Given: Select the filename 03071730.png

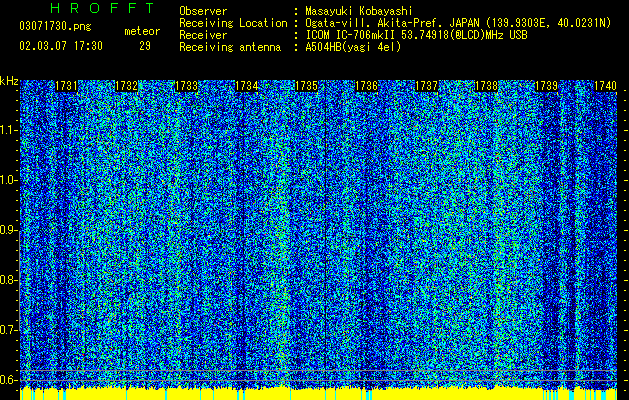Looking at the screenshot, I should click(55, 27).
